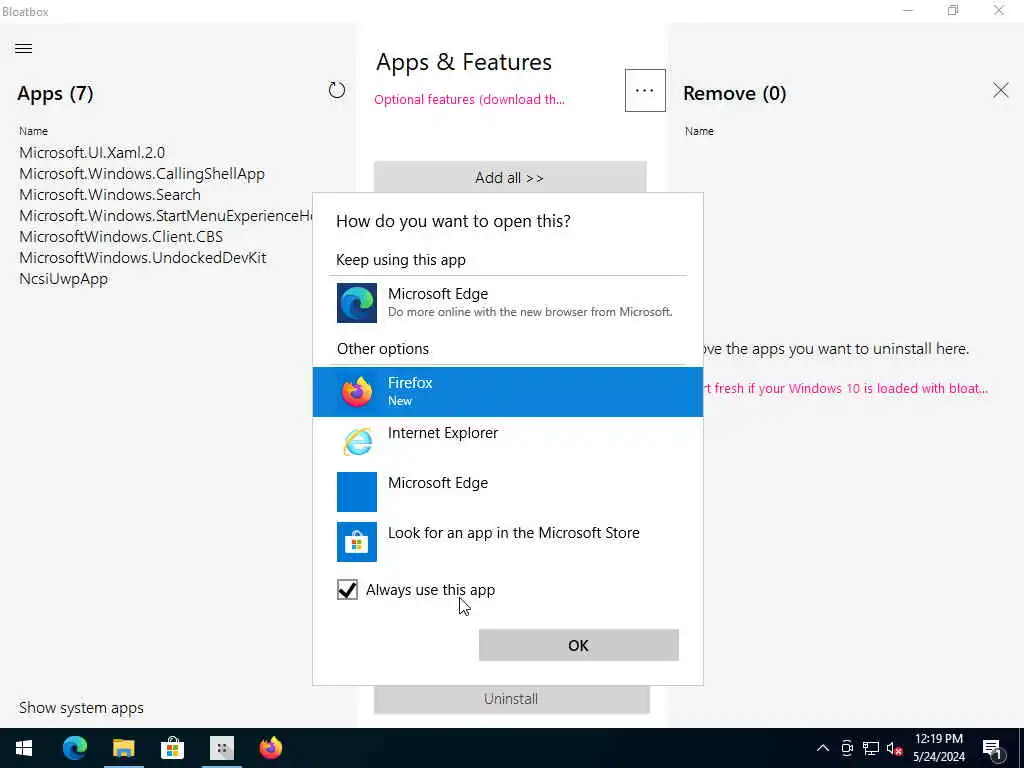The image size is (1024, 768).
Task: Open the Windows Start button
Action: [24, 748]
